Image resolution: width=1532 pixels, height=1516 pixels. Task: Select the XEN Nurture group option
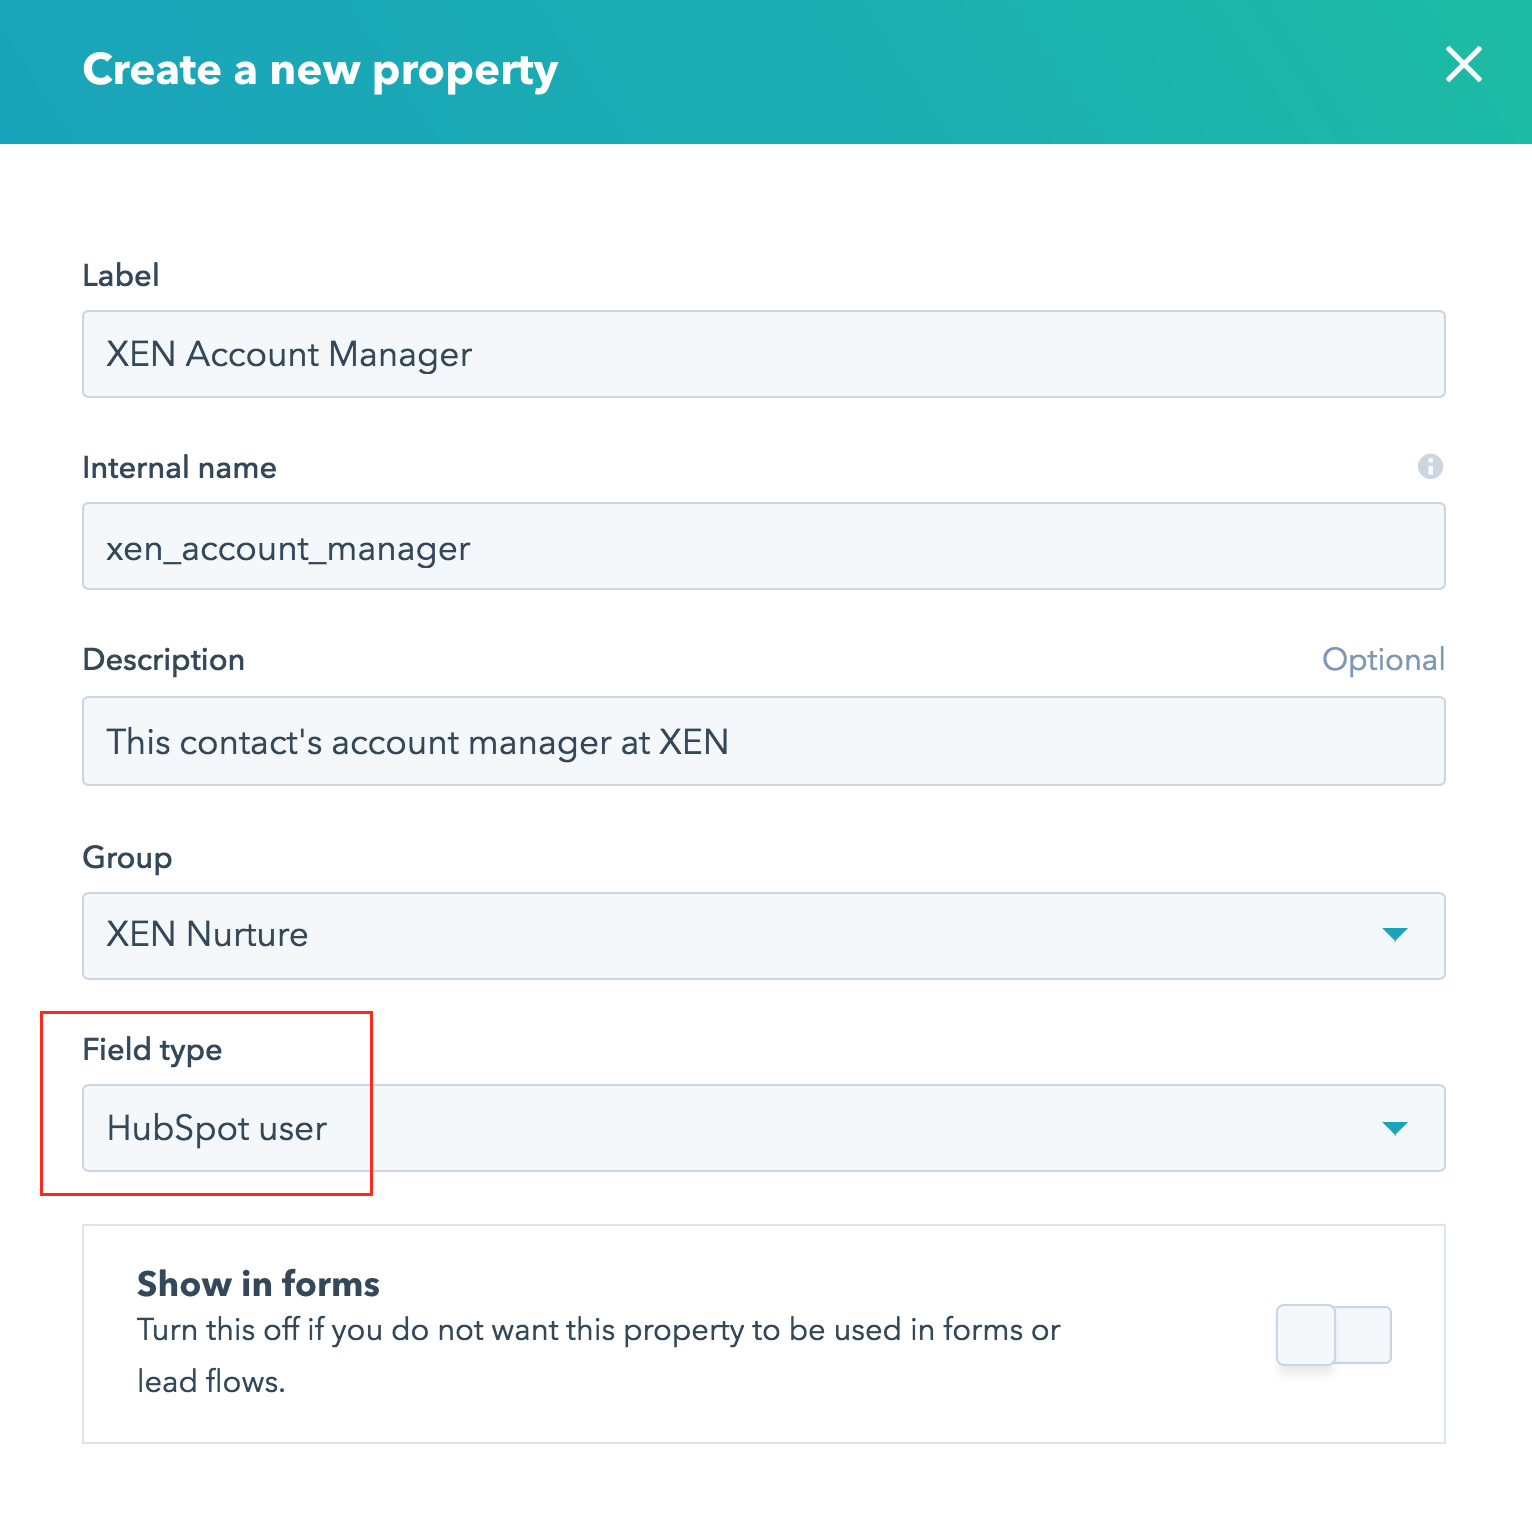tap(763, 936)
